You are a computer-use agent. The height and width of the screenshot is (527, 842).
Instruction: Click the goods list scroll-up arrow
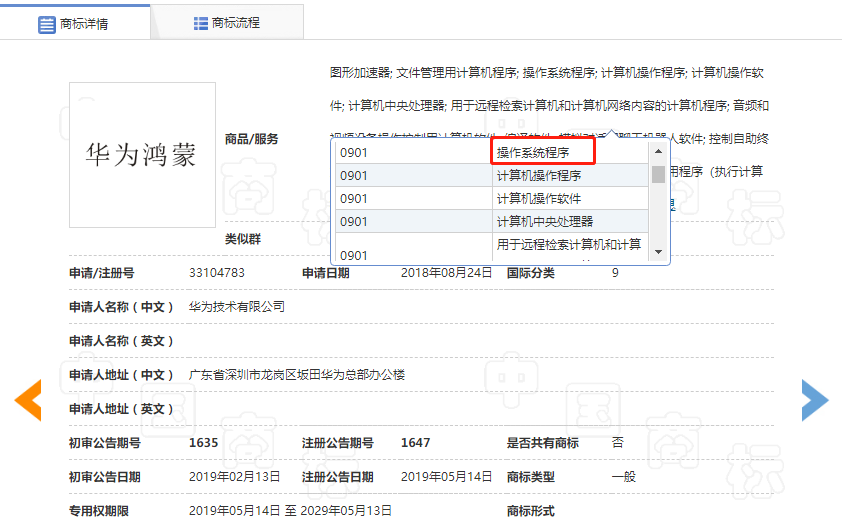tap(658, 152)
